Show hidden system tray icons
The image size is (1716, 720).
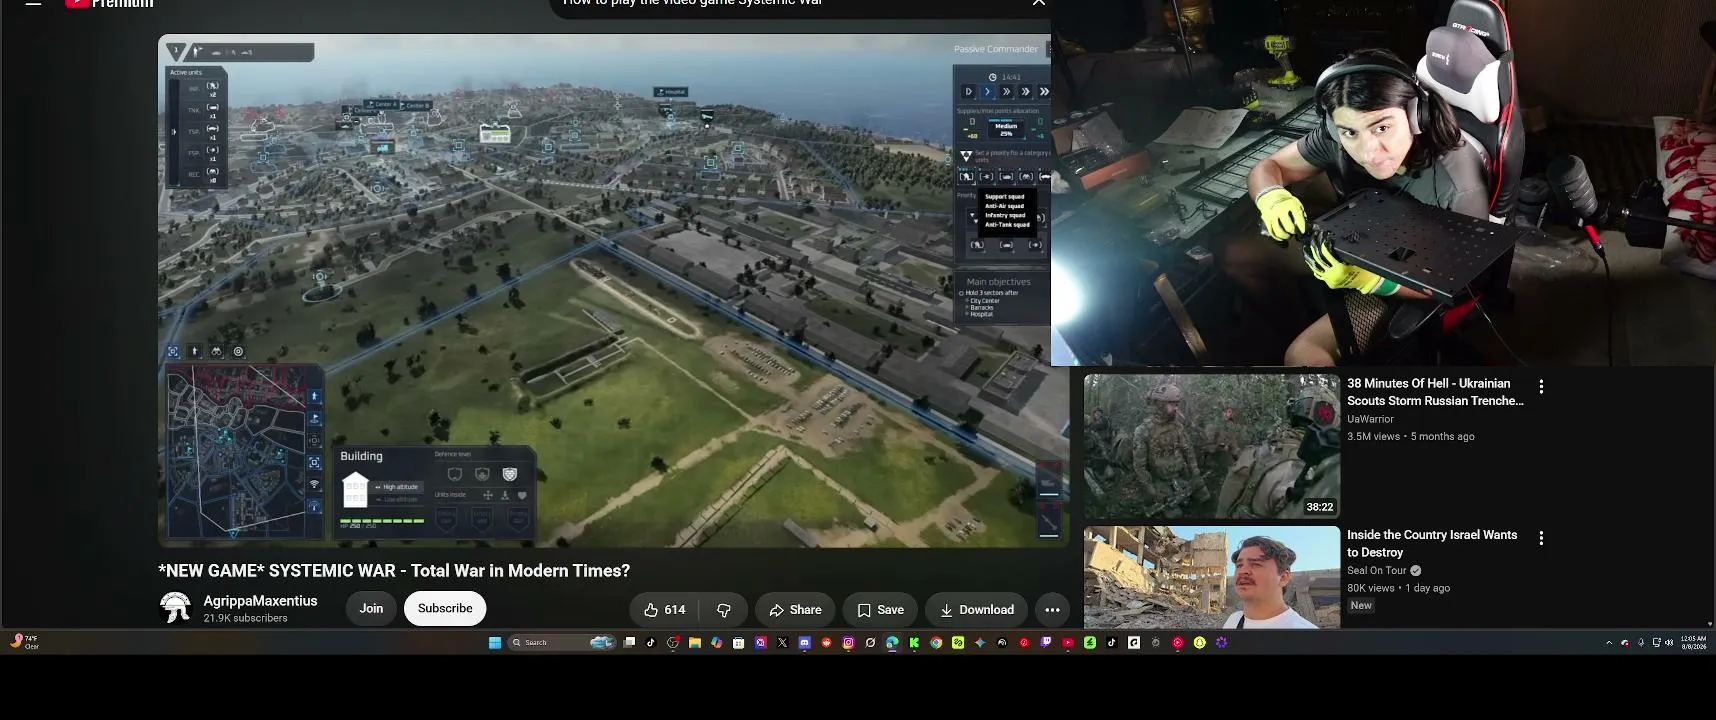(x=1609, y=643)
